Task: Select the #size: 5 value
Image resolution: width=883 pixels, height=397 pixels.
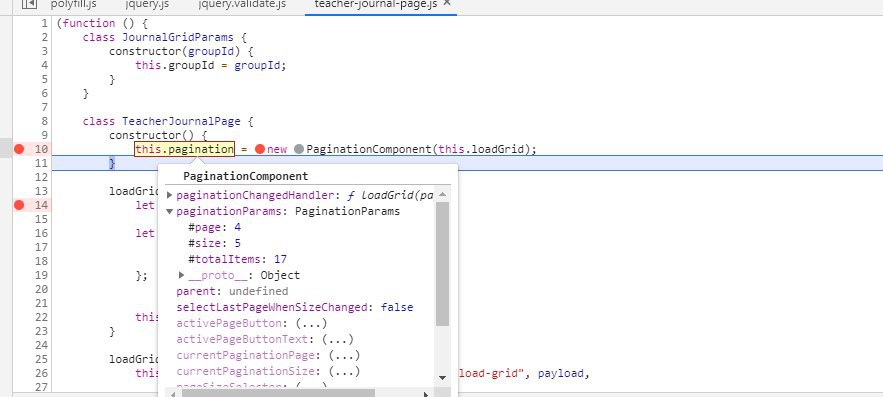Action: click(238, 243)
